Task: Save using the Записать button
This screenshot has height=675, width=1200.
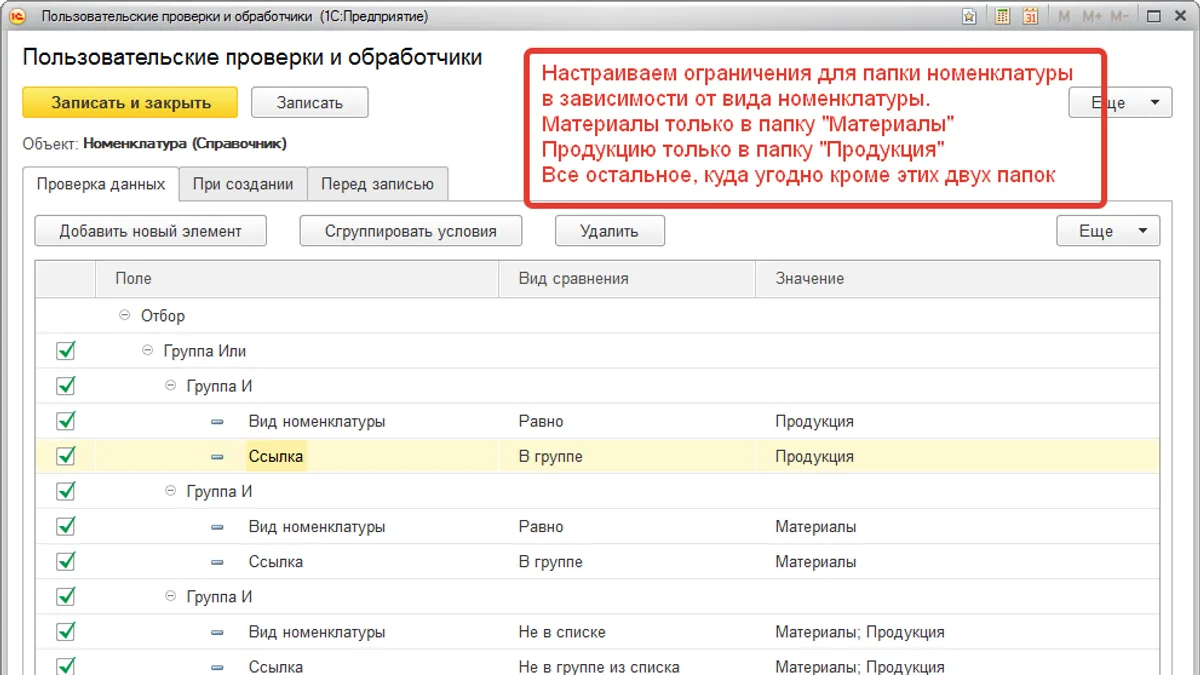Action: [310, 102]
